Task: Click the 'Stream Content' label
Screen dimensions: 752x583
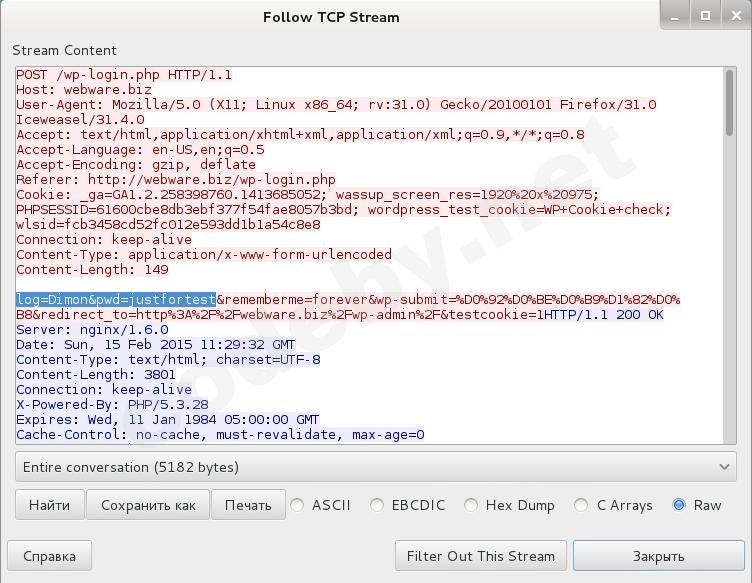Action: pyautogui.click(x=64, y=50)
